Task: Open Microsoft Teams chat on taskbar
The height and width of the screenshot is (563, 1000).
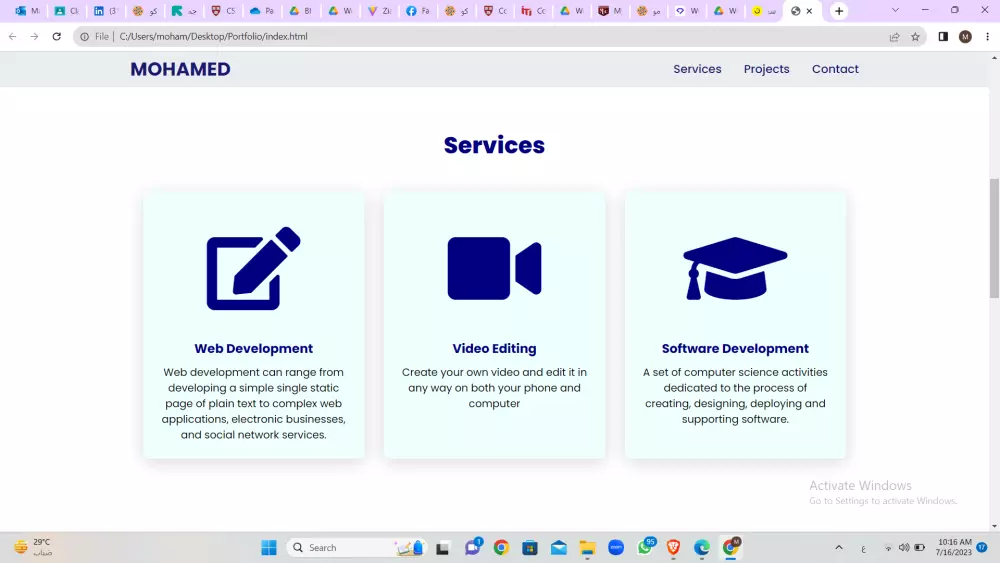Action: click(473, 547)
